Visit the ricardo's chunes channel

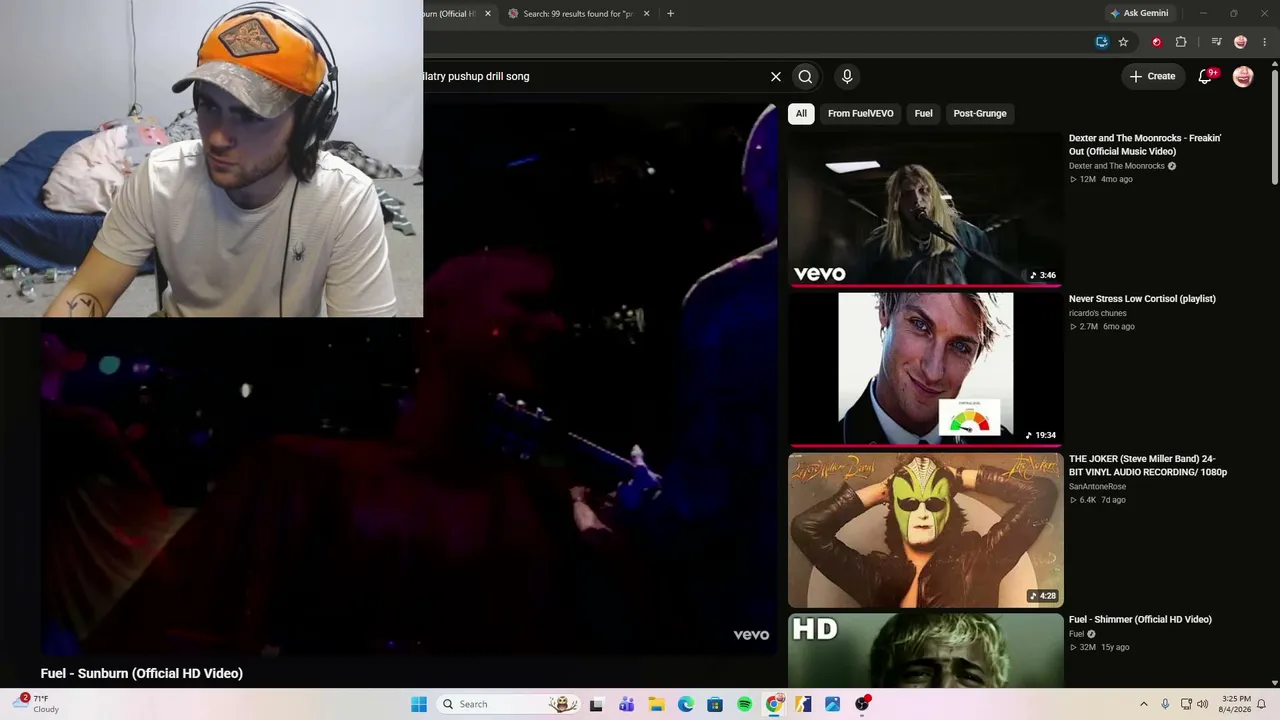tap(1098, 313)
